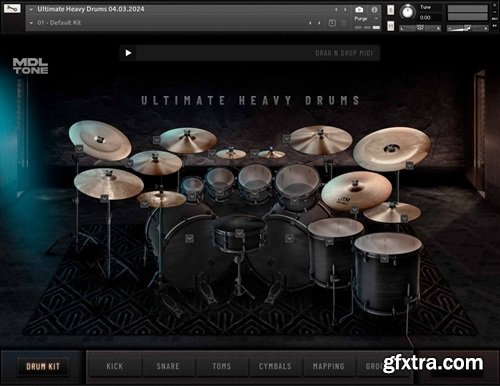Open the wrench instrument edit icon
Image resolution: width=500 pixels, height=386 pixels.
[x=12, y=8]
